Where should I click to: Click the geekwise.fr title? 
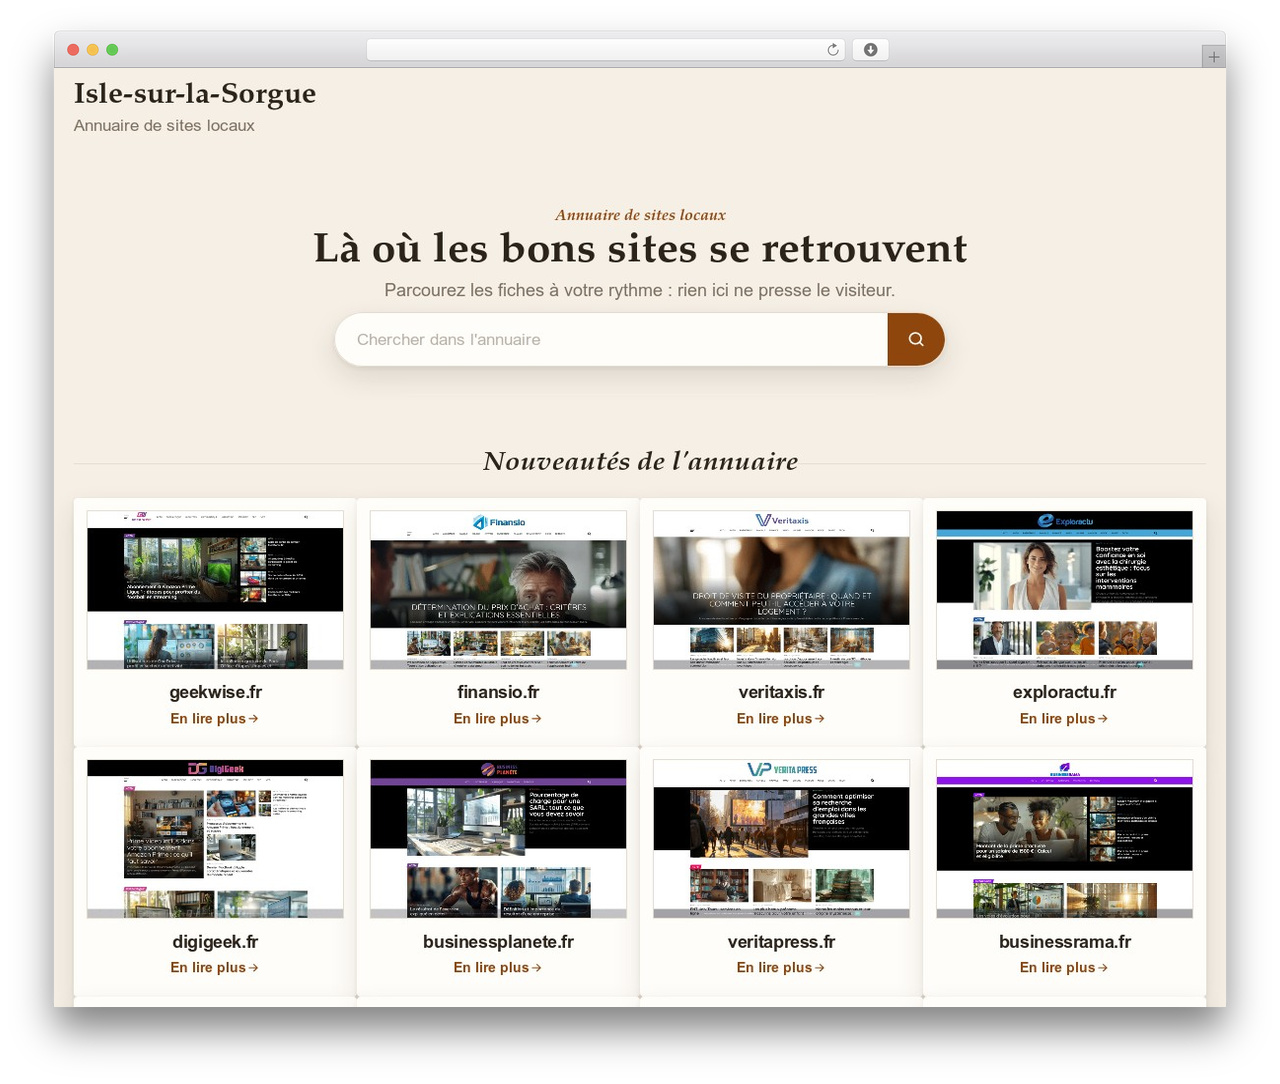pos(215,692)
